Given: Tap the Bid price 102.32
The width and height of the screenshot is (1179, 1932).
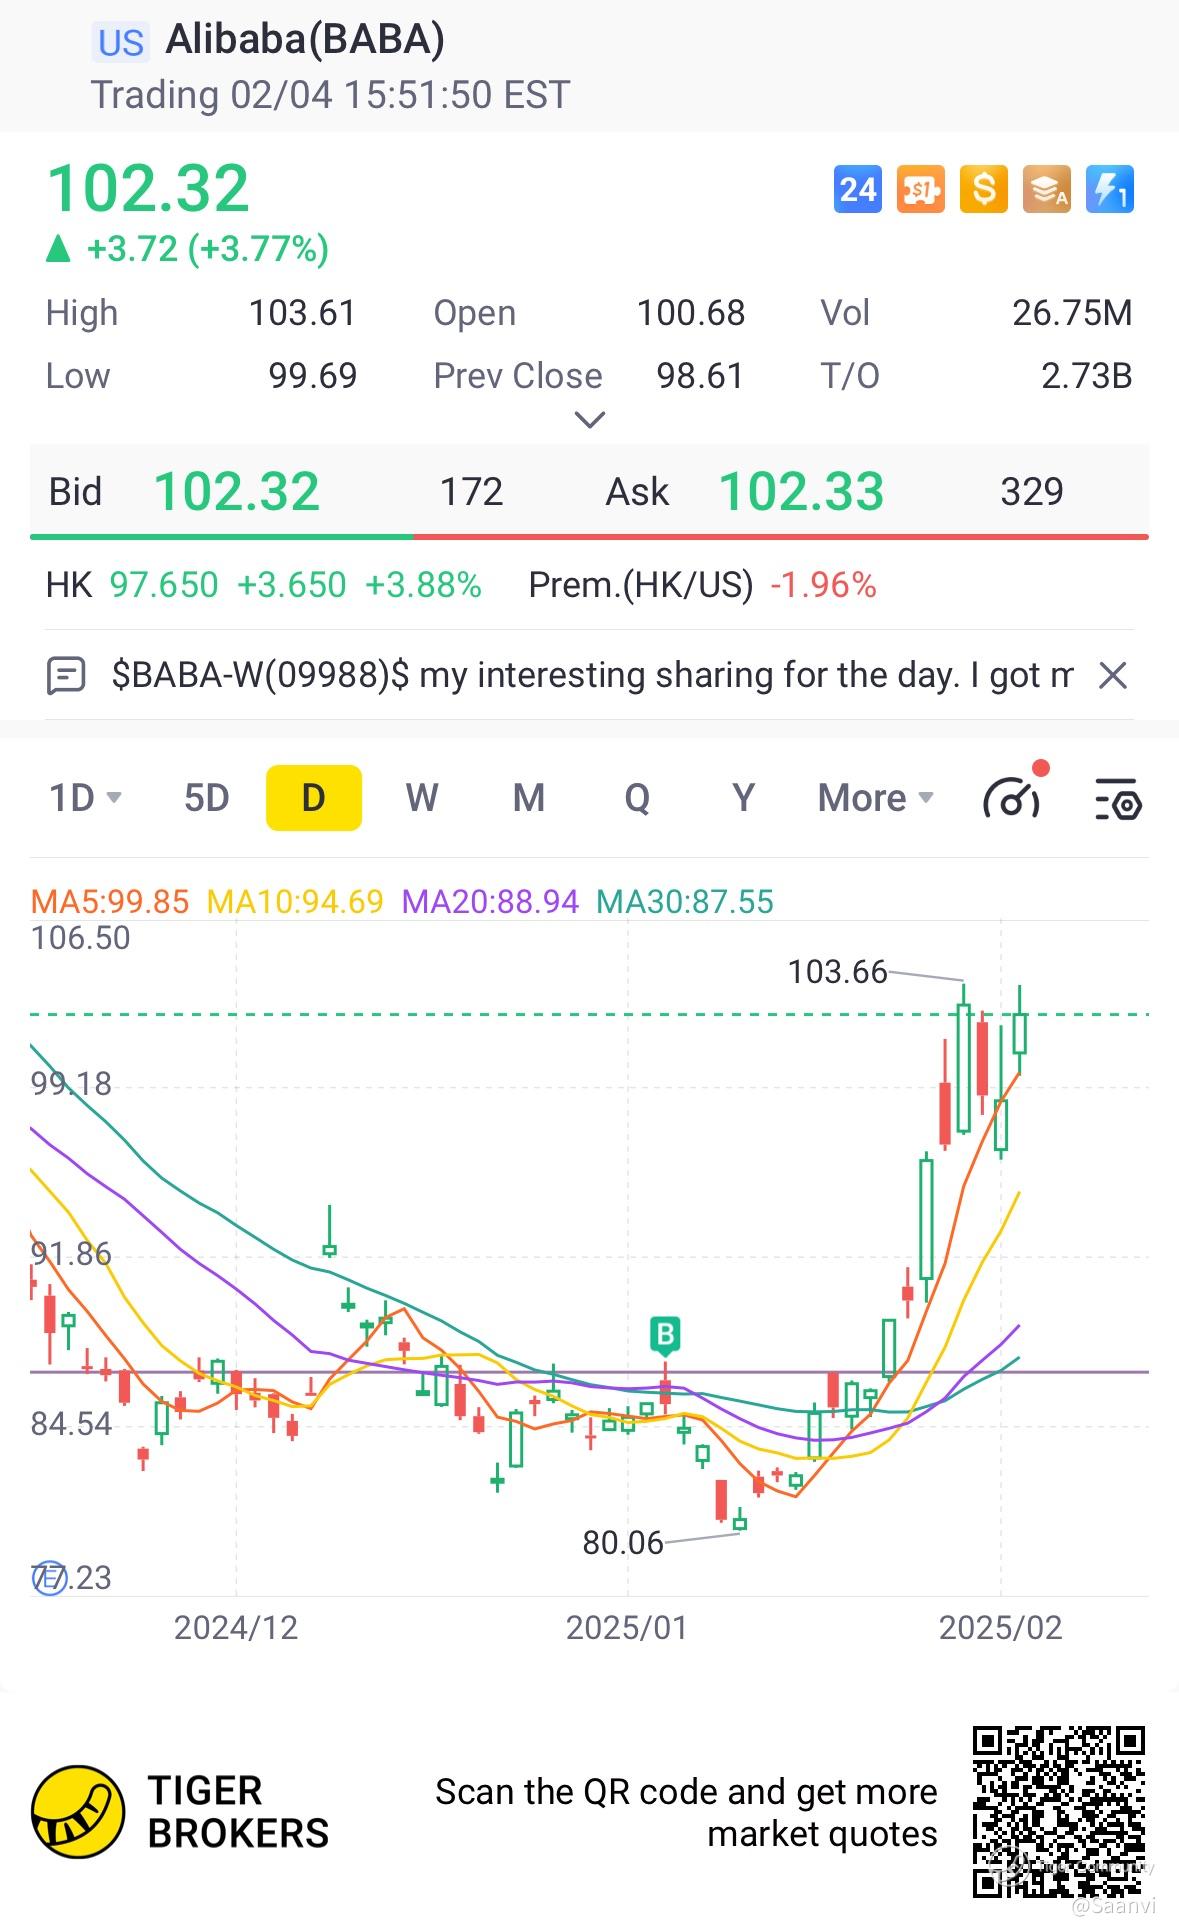Looking at the screenshot, I should point(237,492).
